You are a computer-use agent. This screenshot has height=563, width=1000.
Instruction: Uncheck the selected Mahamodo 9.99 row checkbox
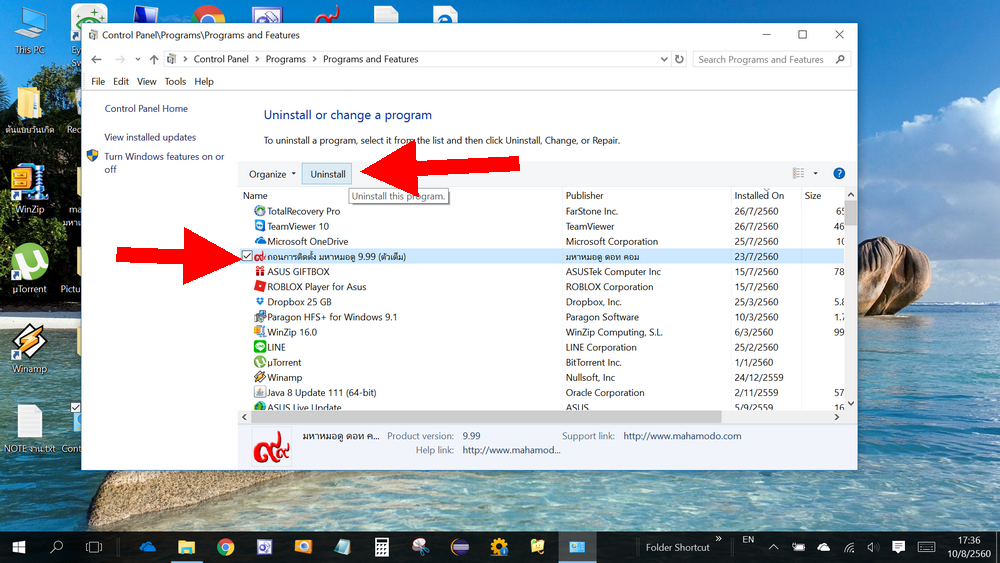[247, 256]
